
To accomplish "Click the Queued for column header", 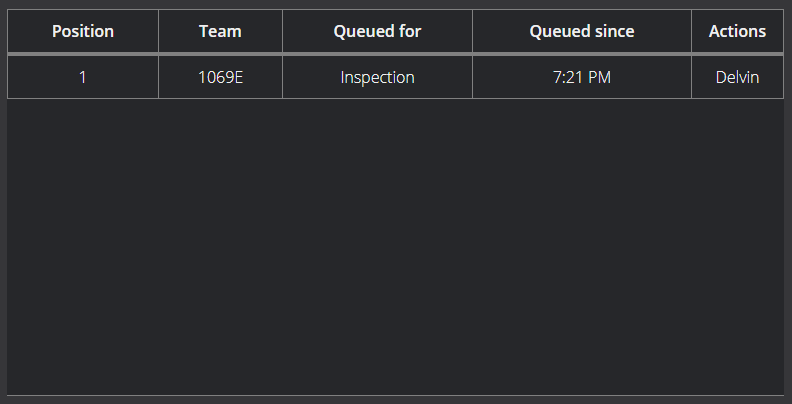I will (x=377, y=31).
